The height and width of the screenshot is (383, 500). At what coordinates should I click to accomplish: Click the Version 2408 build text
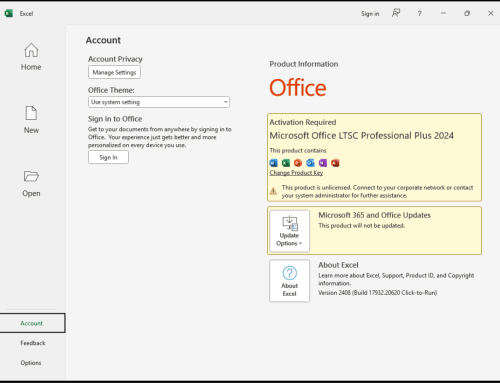[377, 293]
